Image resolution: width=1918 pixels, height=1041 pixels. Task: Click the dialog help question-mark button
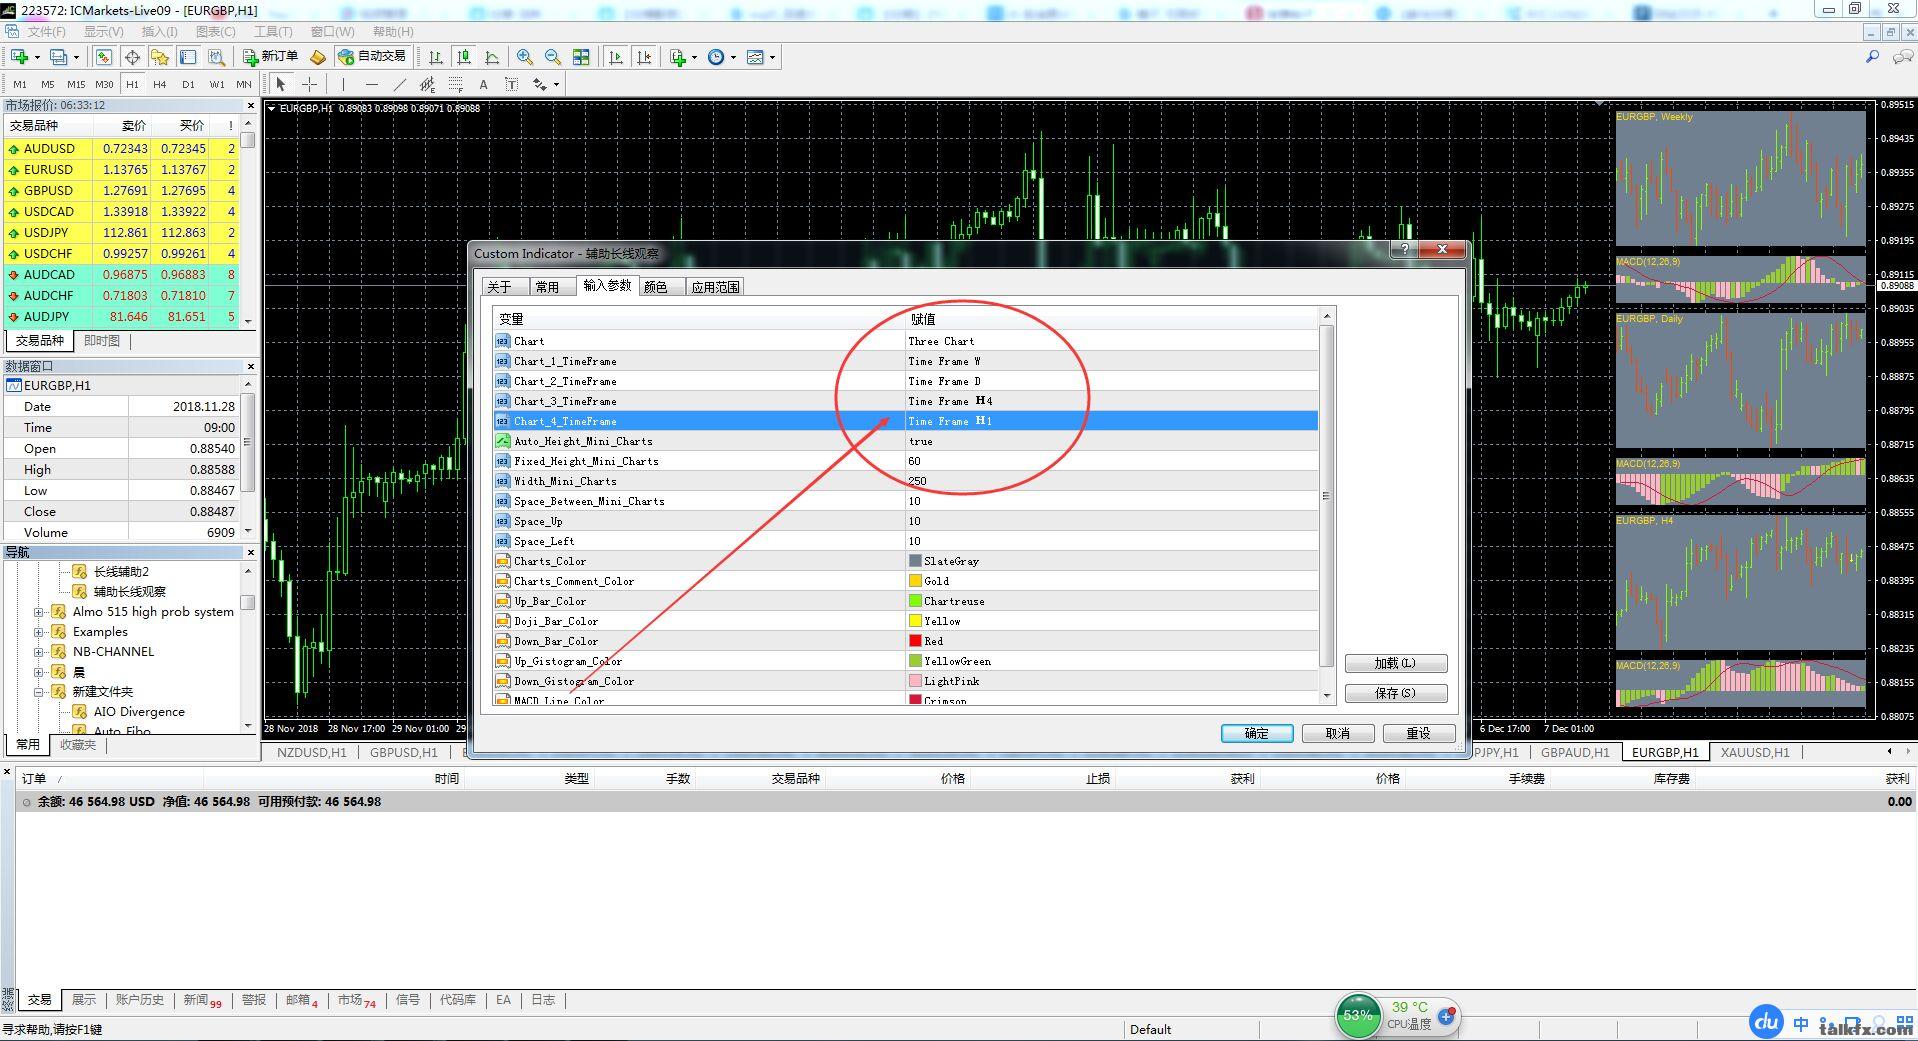coord(1405,250)
